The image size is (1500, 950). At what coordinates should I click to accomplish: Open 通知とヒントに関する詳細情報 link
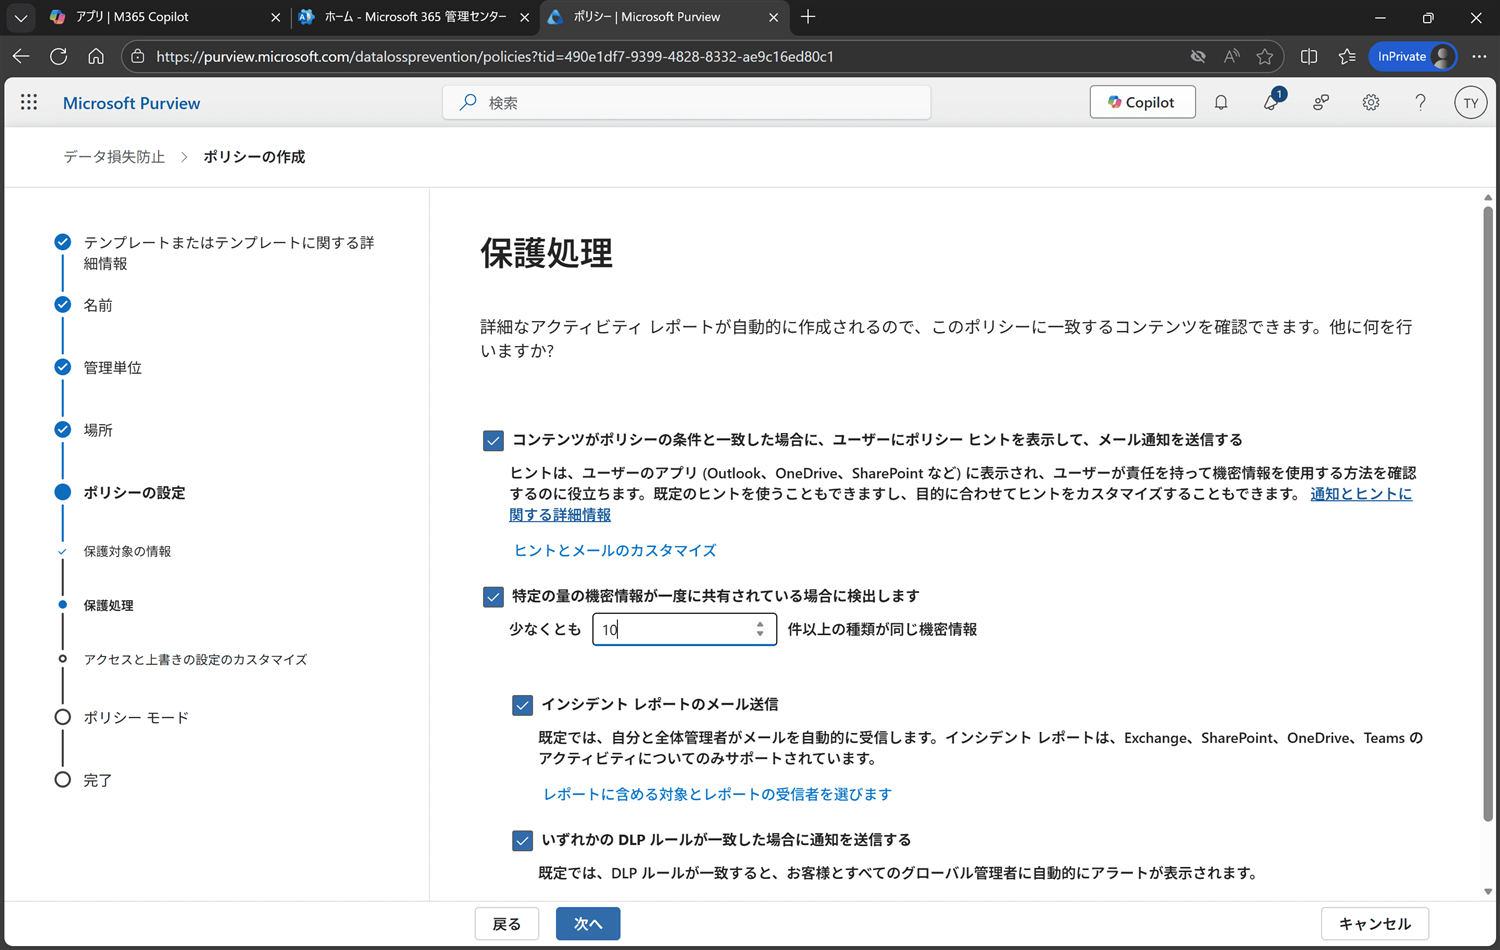[x=1361, y=494]
